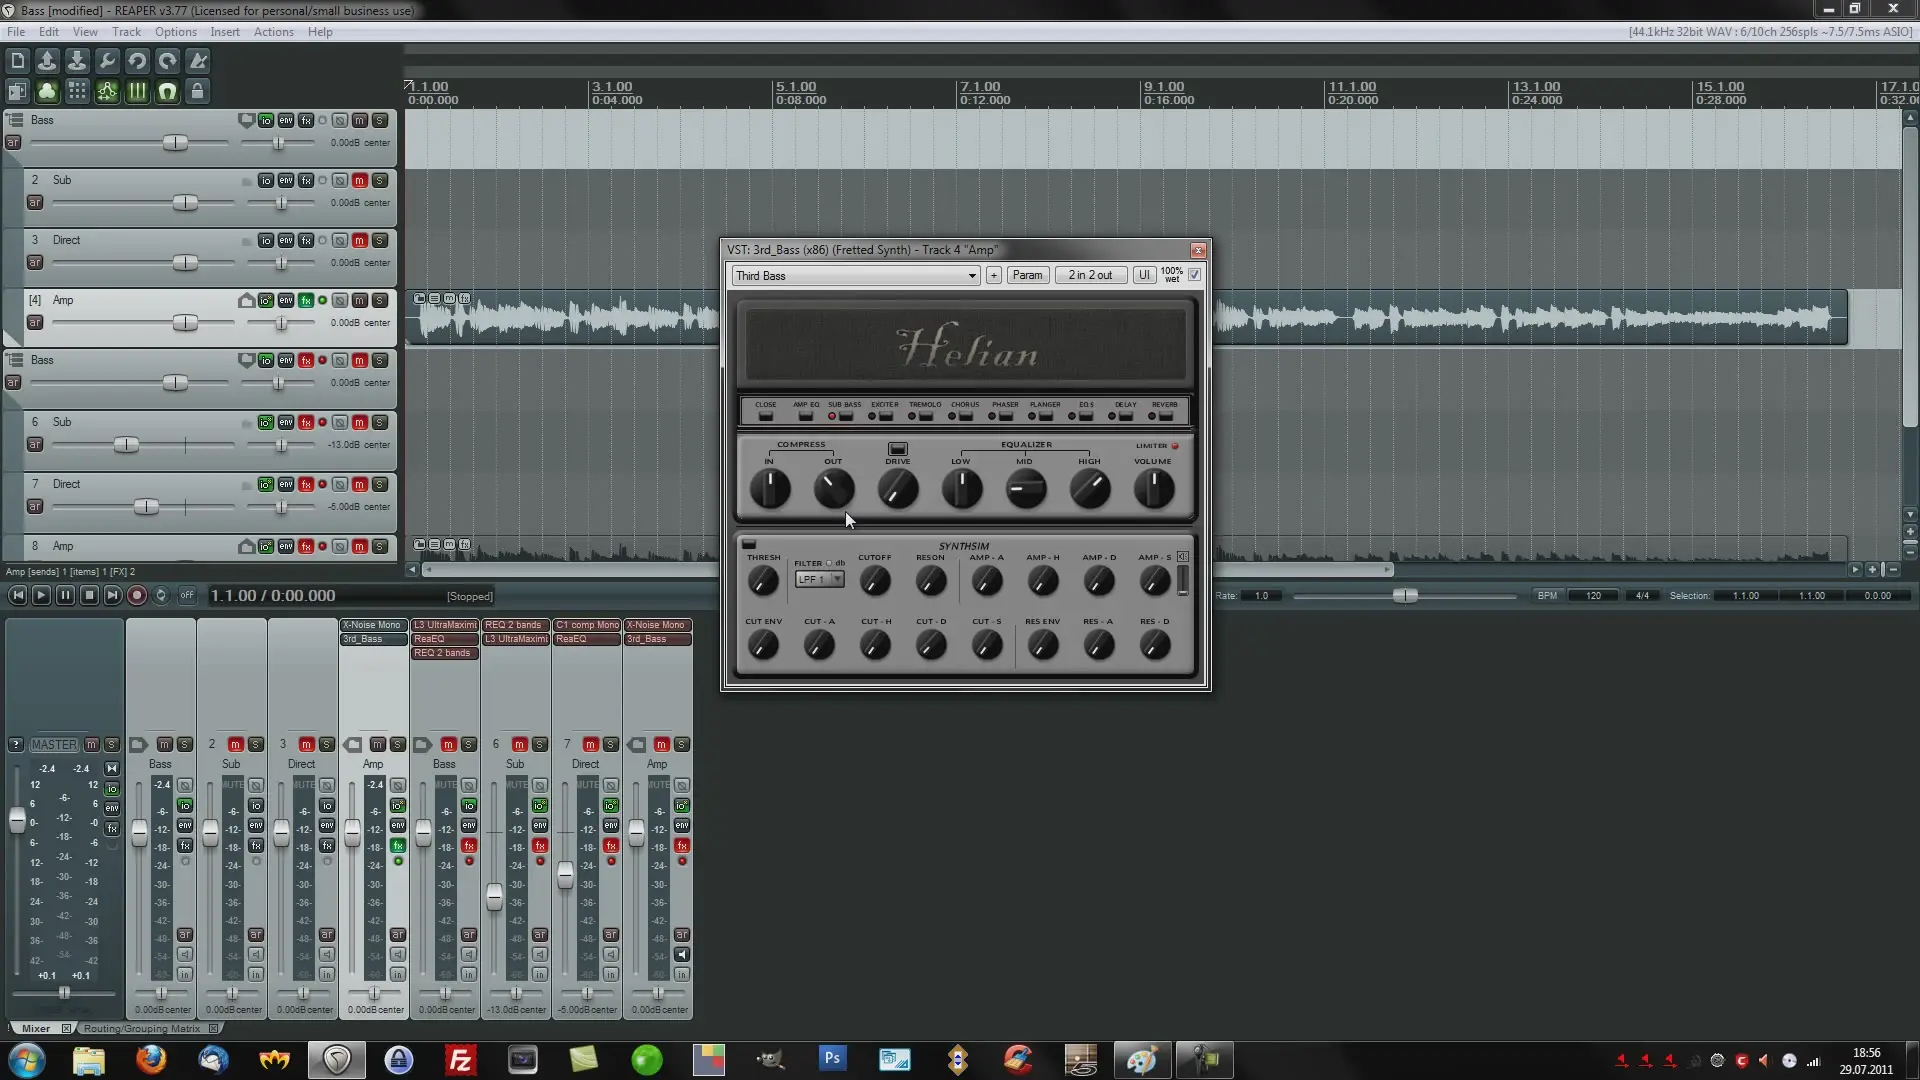Open project settings wrench icon
Viewport: 1920px width, 1080px height.
point(107,61)
